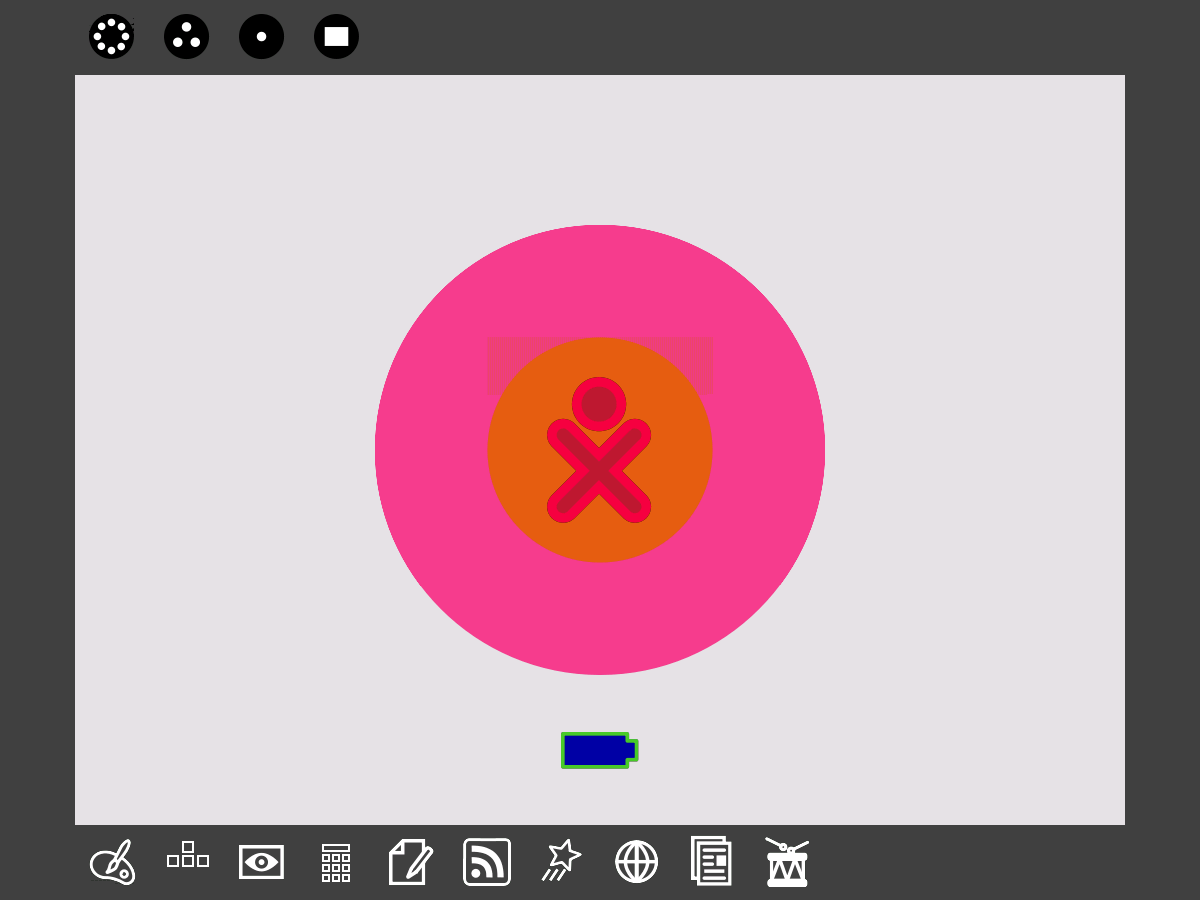Image resolution: width=1200 pixels, height=900 pixels.
Task: Click the XO person icon in the center
Action: (x=599, y=450)
